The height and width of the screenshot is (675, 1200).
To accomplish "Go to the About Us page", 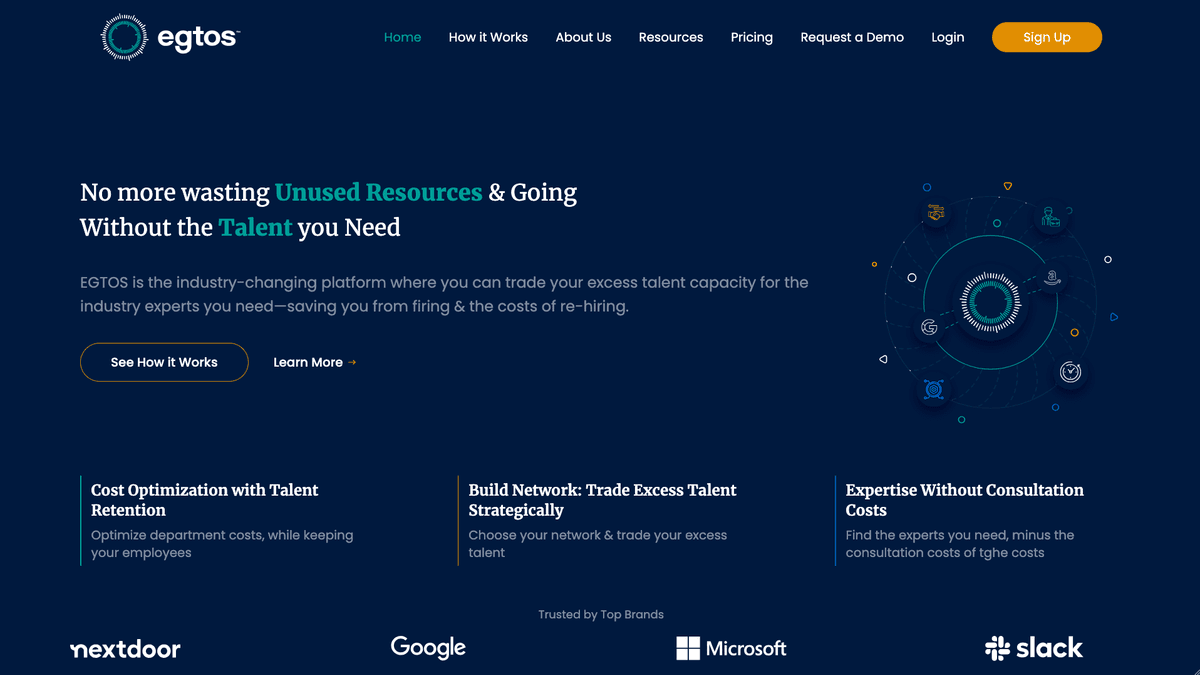I will click(x=583, y=37).
